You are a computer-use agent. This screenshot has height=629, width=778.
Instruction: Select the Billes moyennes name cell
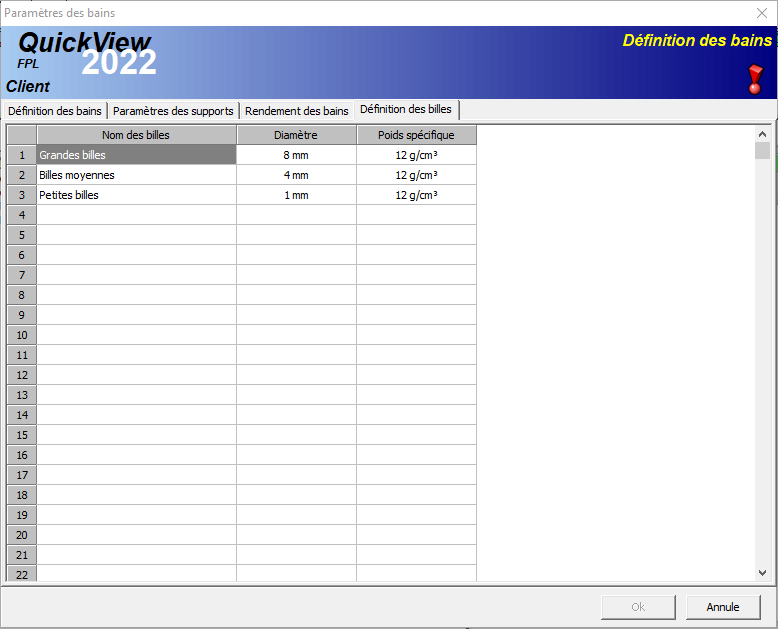coord(136,175)
